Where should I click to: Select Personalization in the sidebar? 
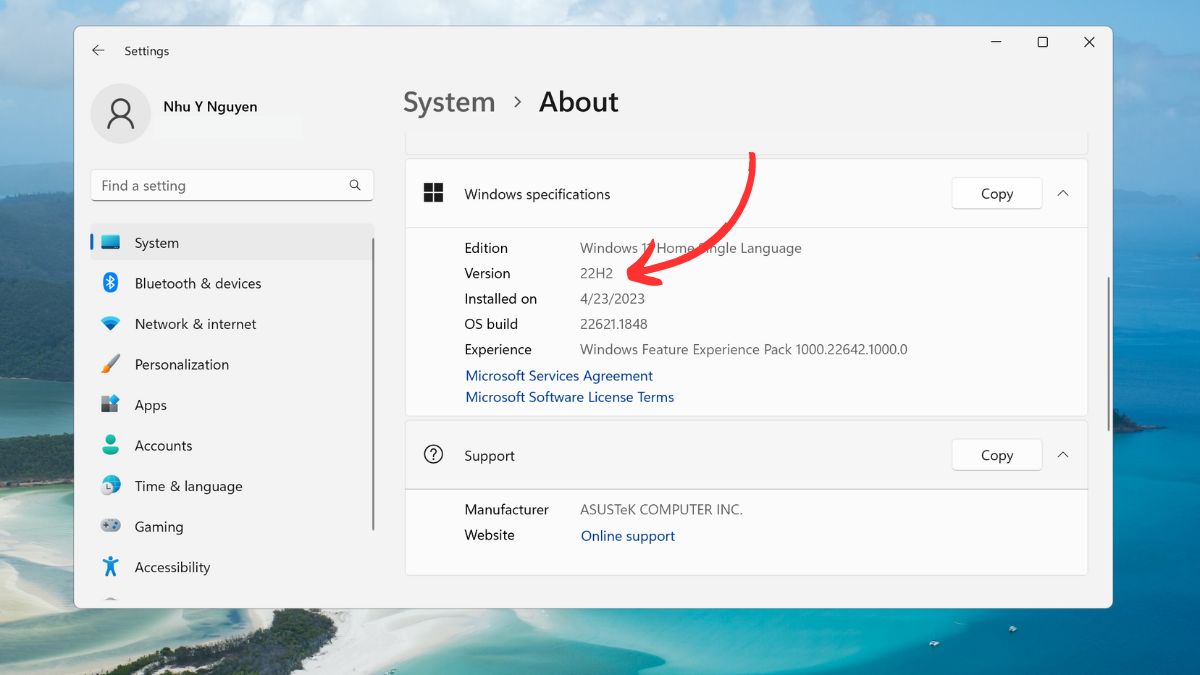(x=232, y=364)
